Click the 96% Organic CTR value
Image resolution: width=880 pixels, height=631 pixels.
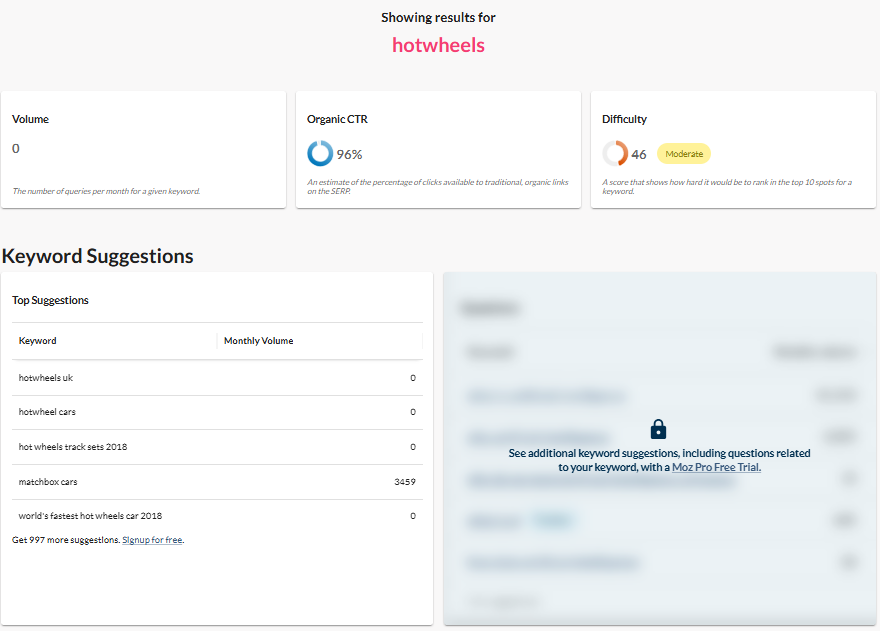click(x=349, y=154)
